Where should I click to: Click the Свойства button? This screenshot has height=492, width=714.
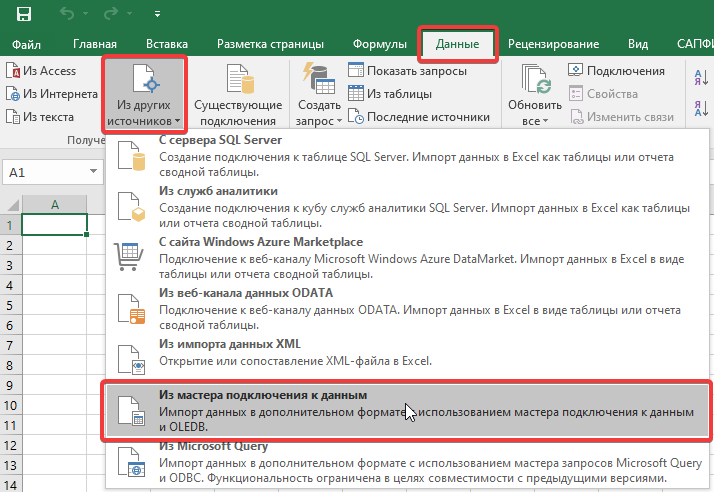tap(603, 94)
